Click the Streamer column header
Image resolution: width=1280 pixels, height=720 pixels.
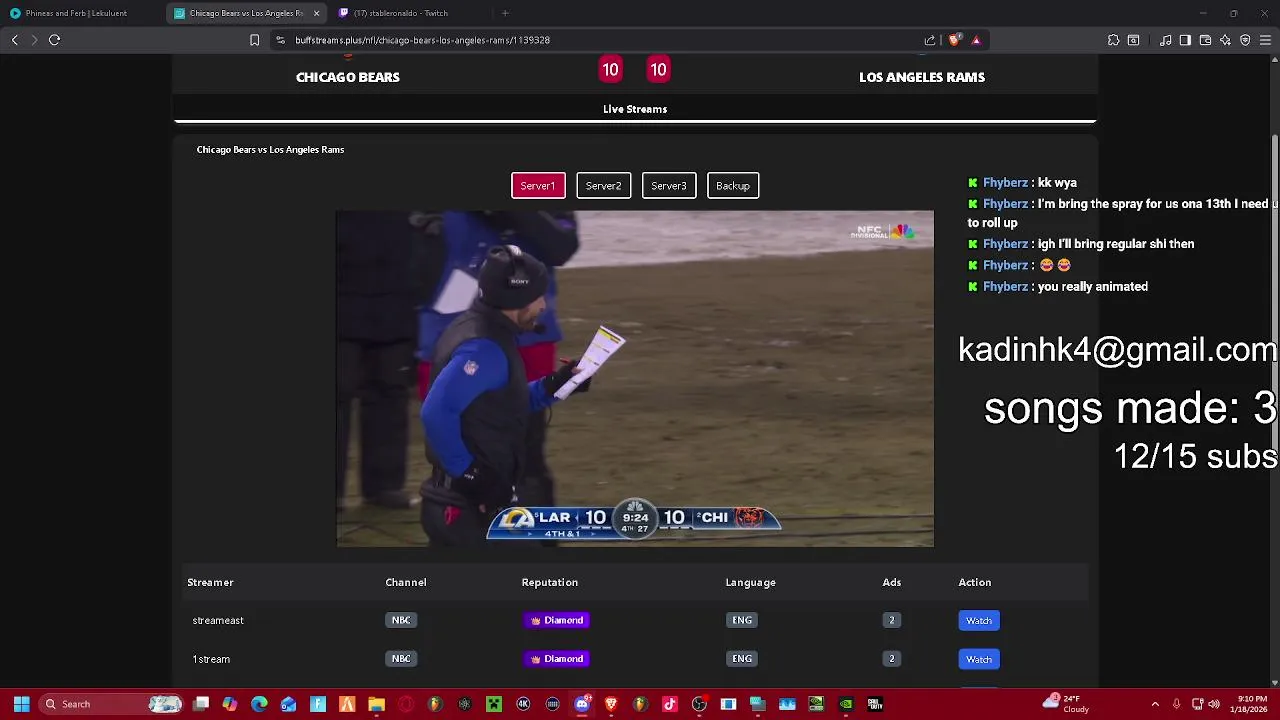210,582
